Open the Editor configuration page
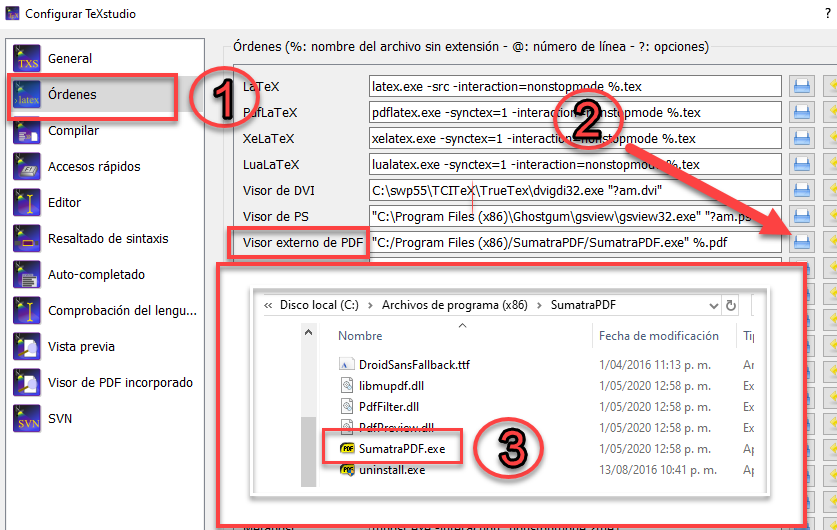The width and height of the screenshot is (837, 530). point(64,203)
